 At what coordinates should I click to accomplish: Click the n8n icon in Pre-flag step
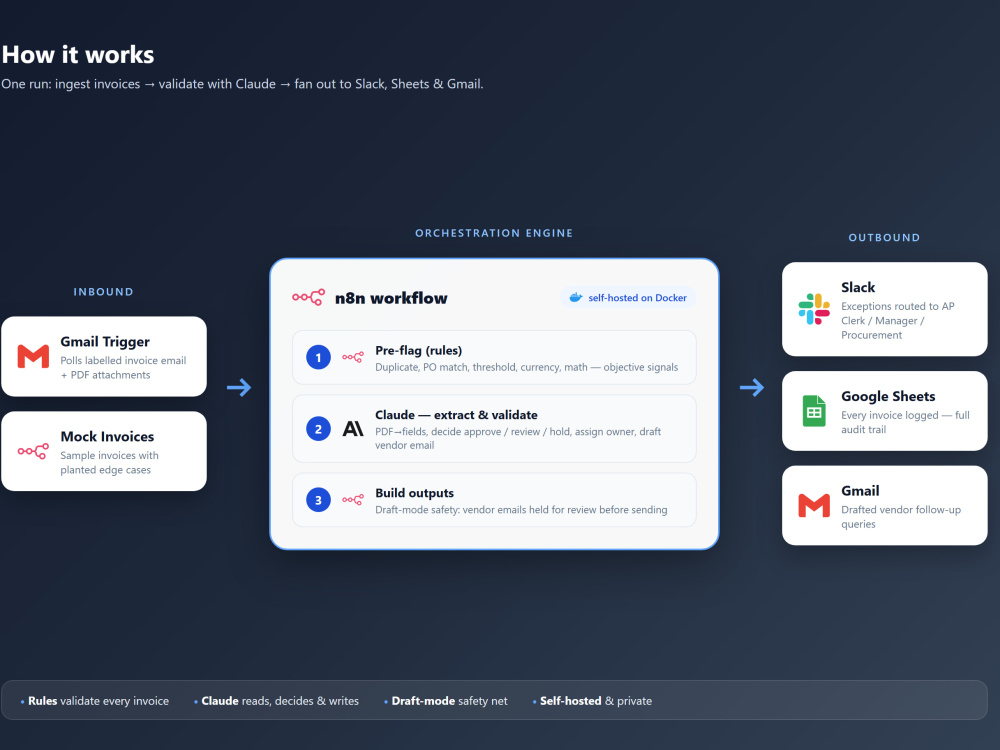[x=353, y=357]
